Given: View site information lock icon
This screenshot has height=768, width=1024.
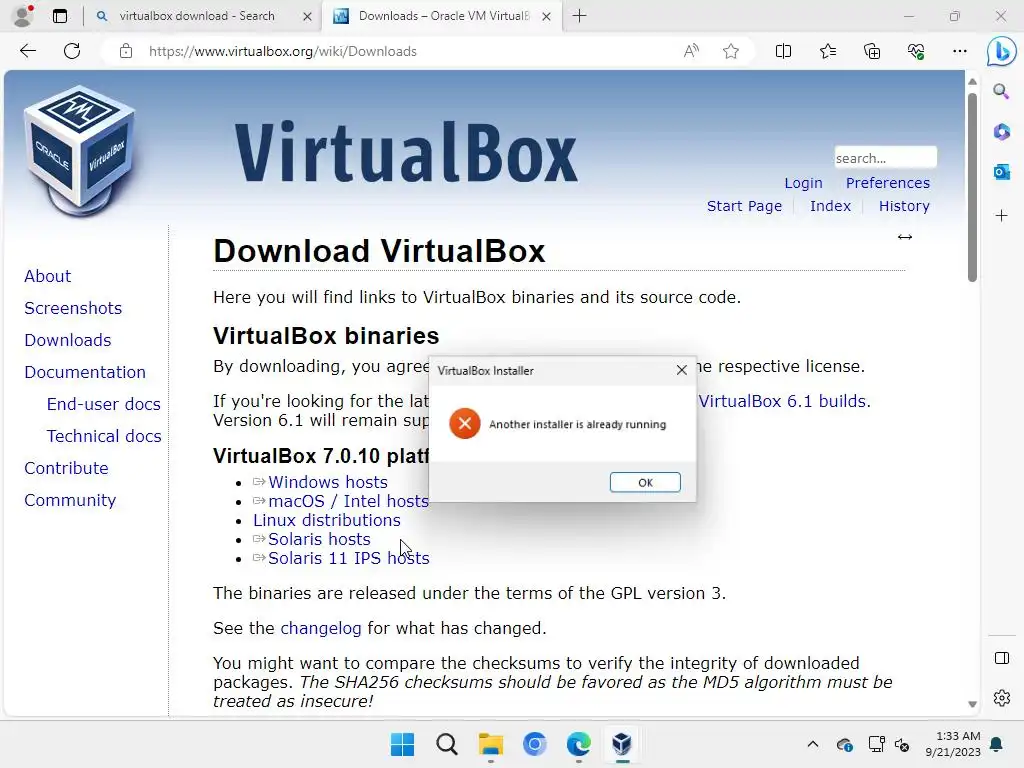Looking at the screenshot, I should (125, 51).
